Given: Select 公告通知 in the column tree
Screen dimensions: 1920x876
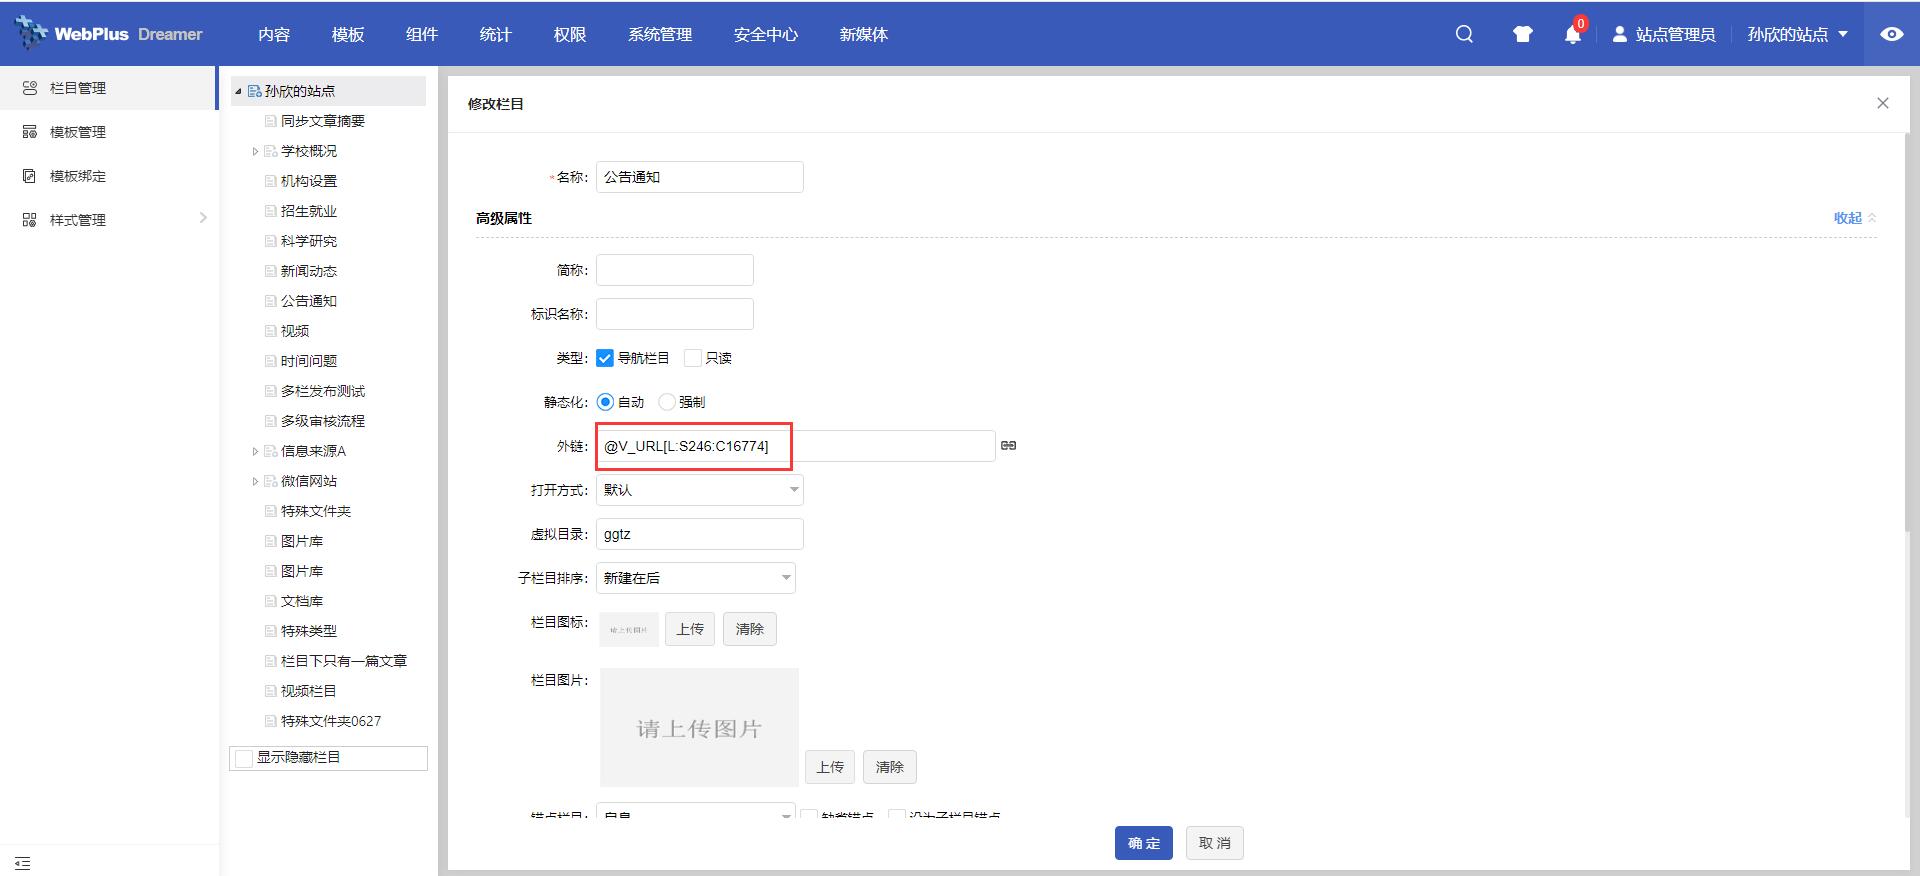Looking at the screenshot, I should pyautogui.click(x=309, y=301).
